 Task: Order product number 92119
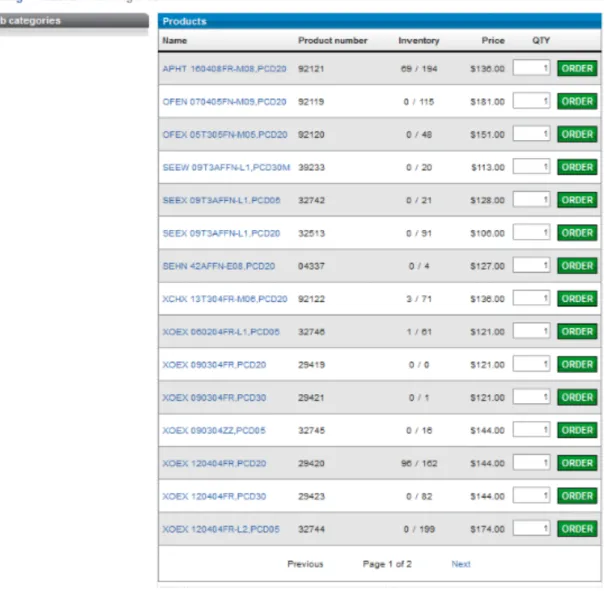tap(577, 101)
